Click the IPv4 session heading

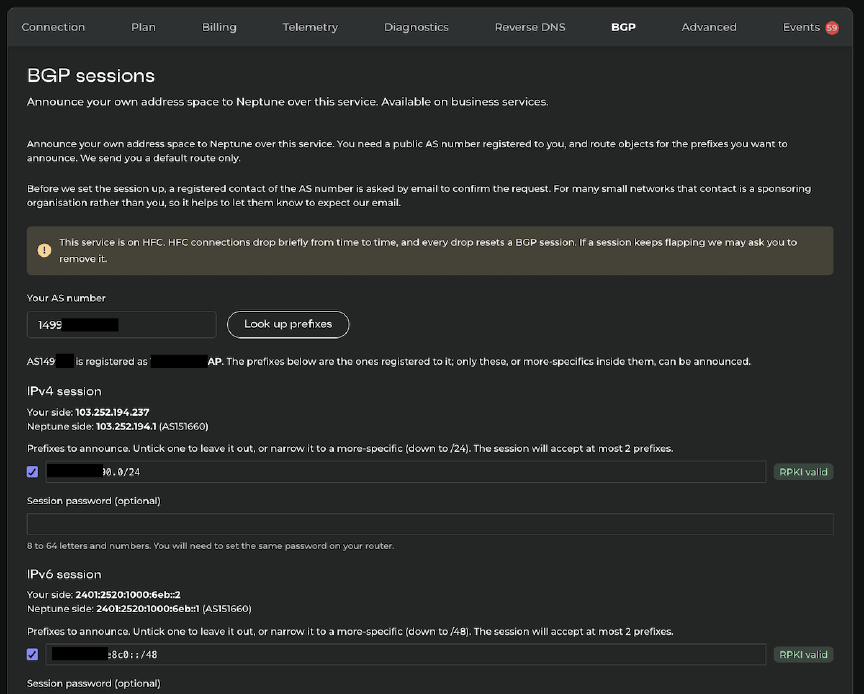click(64, 391)
